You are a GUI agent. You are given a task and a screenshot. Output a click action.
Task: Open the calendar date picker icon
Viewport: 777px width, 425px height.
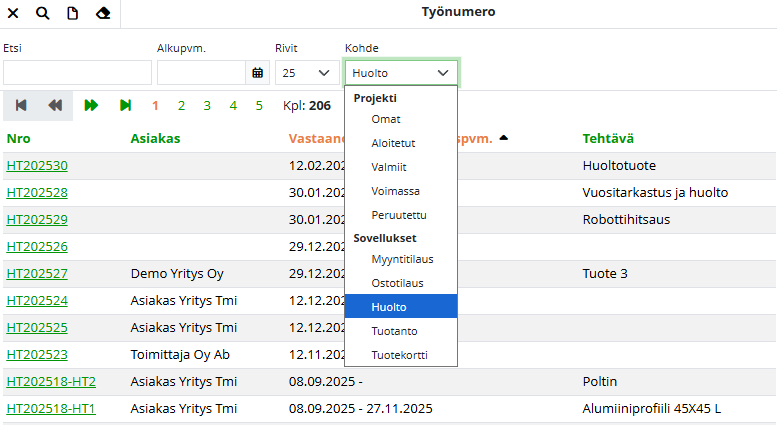pyautogui.click(x=258, y=73)
